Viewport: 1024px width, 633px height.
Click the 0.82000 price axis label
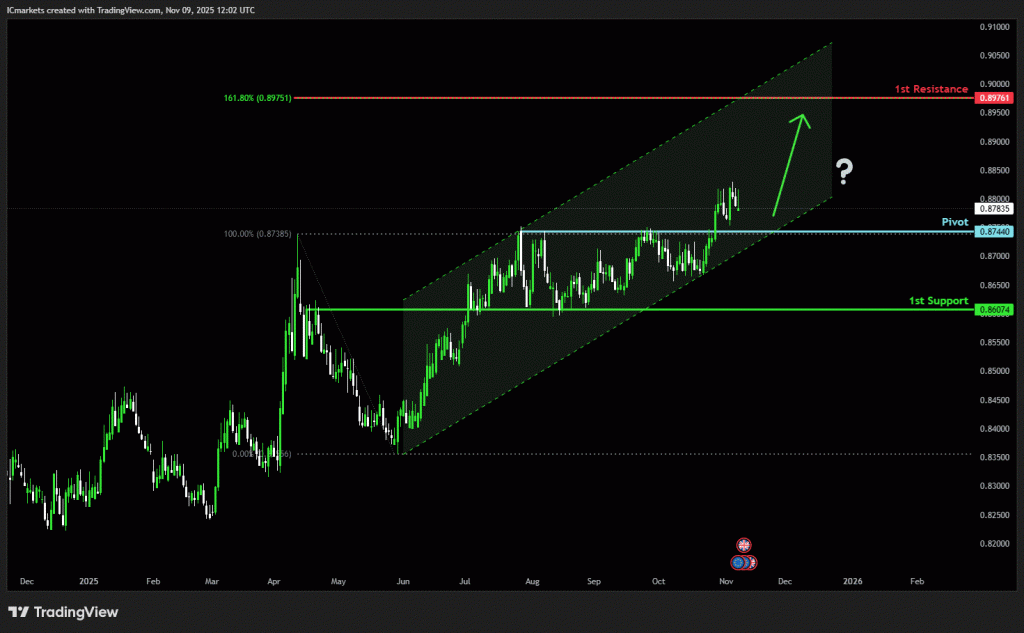(995, 544)
